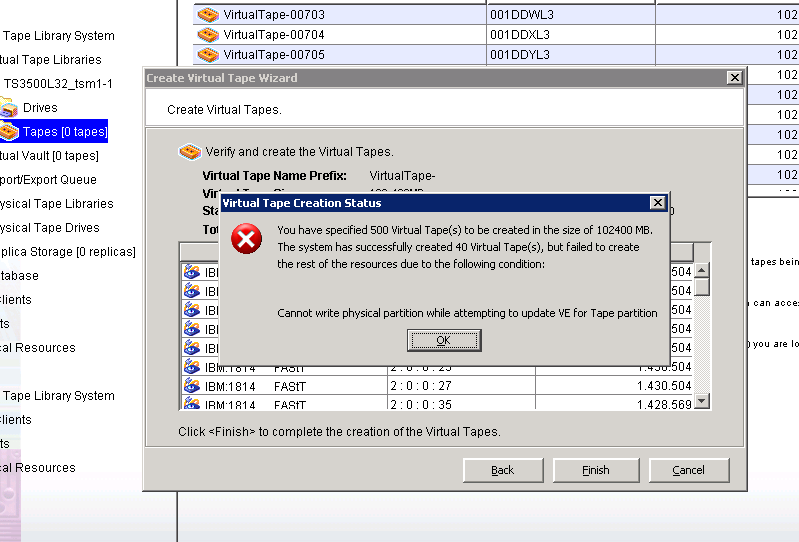This screenshot has height=542, width=799.
Task: Select Import/Export Queue node
Action: [x=48, y=180]
